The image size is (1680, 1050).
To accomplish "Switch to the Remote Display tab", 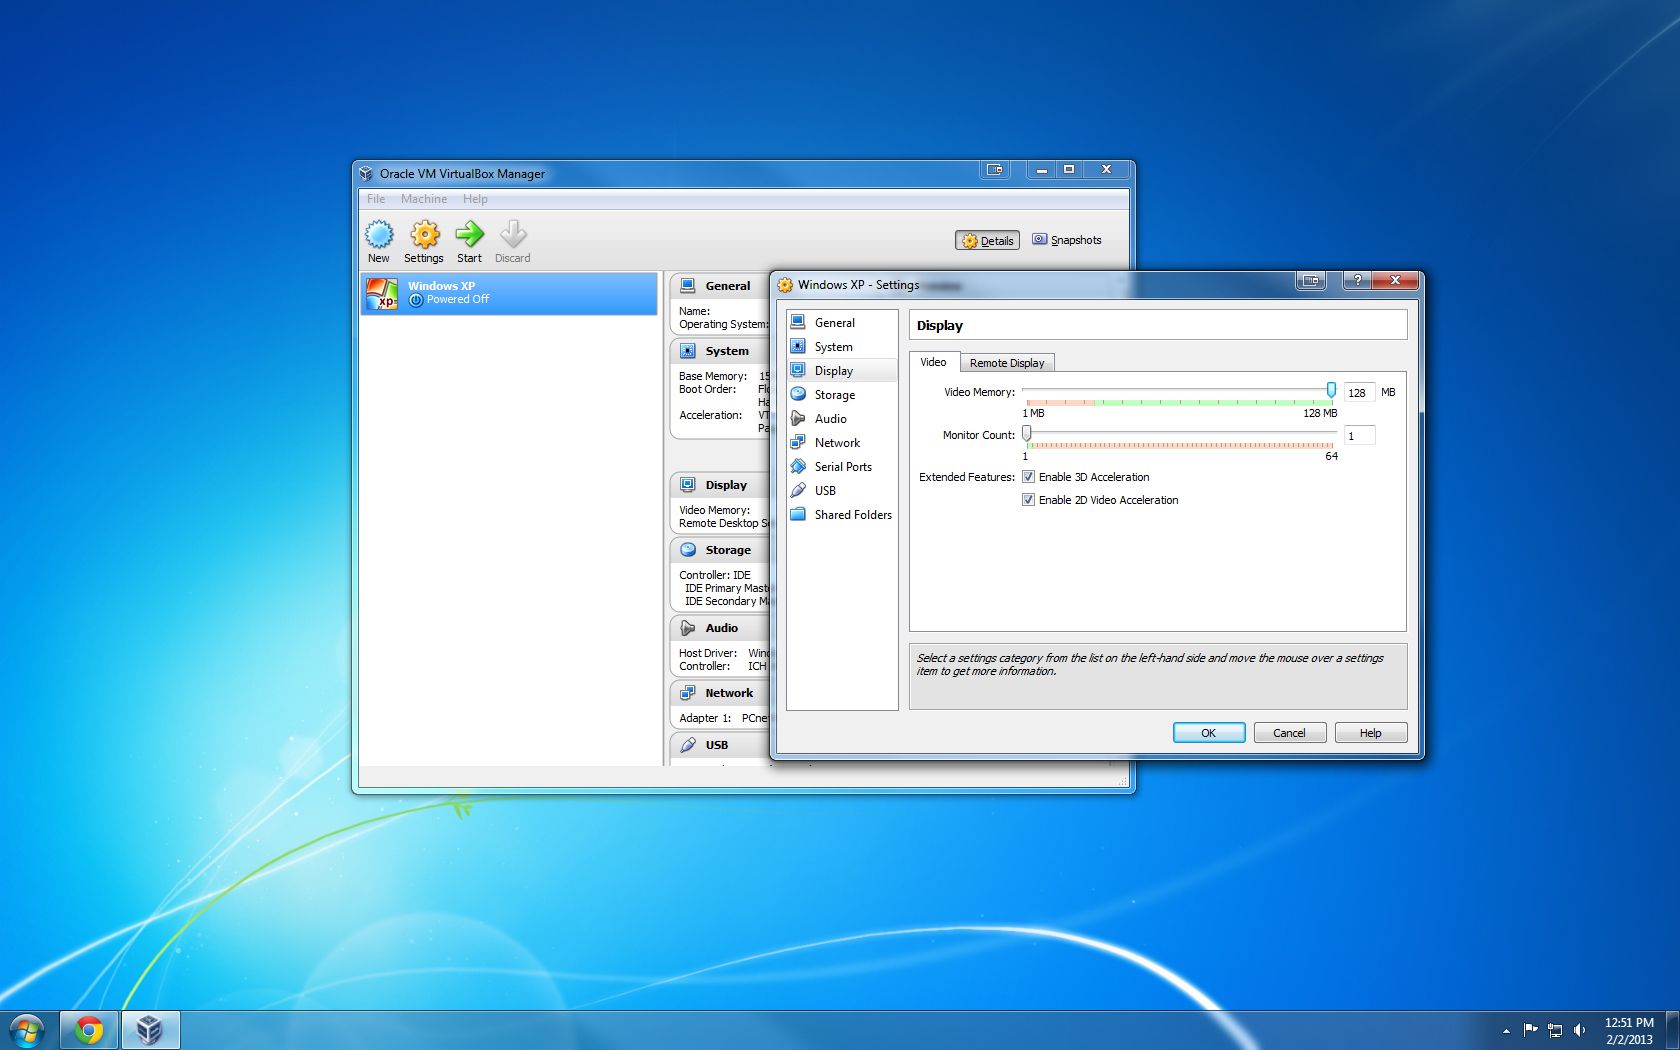I will pos(1007,362).
